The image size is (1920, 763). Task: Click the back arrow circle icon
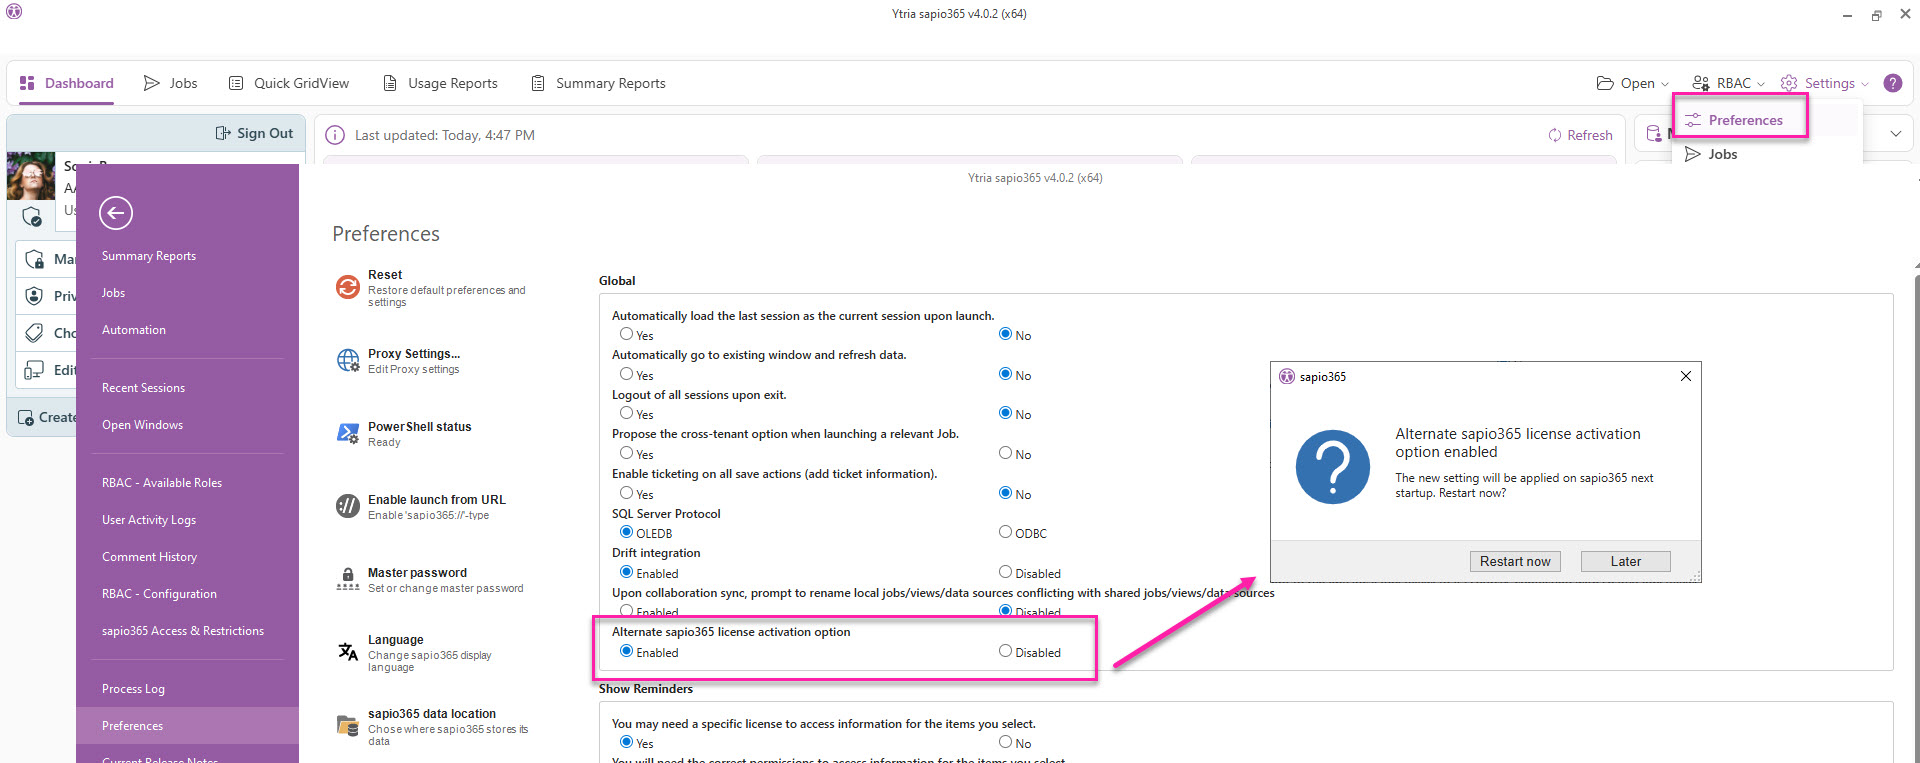coord(116,213)
